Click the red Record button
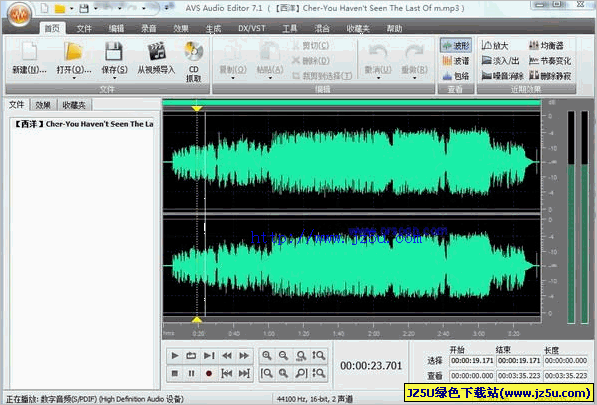 209,373
